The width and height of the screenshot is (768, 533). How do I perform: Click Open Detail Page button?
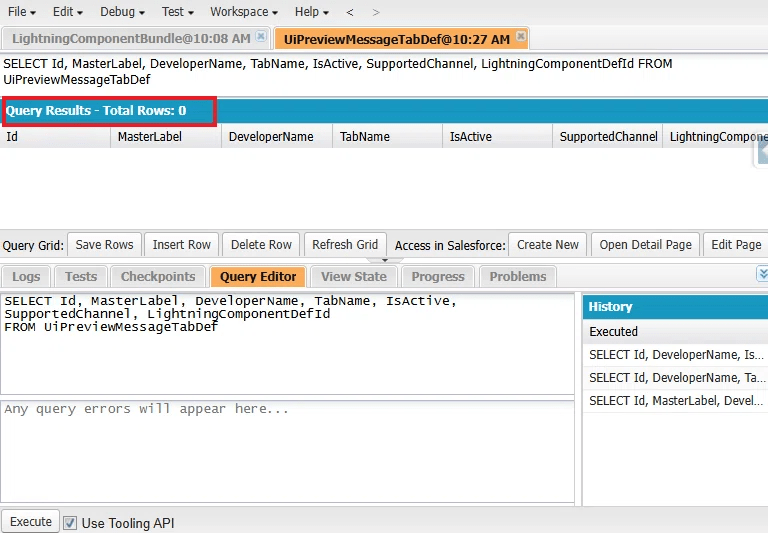tap(646, 244)
